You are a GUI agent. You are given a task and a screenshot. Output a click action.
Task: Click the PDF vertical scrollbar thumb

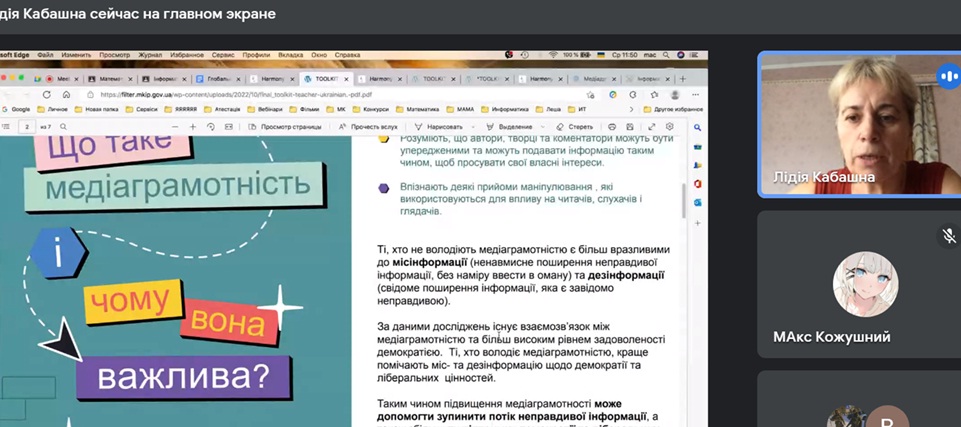(x=684, y=200)
